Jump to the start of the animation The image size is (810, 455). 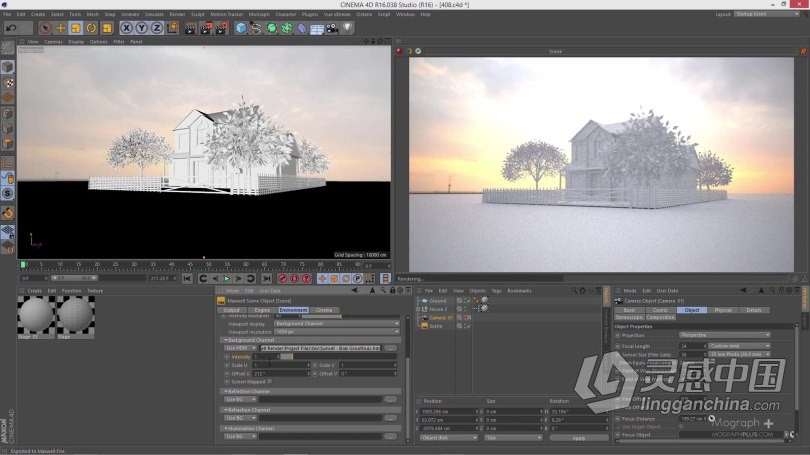click(187, 279)
